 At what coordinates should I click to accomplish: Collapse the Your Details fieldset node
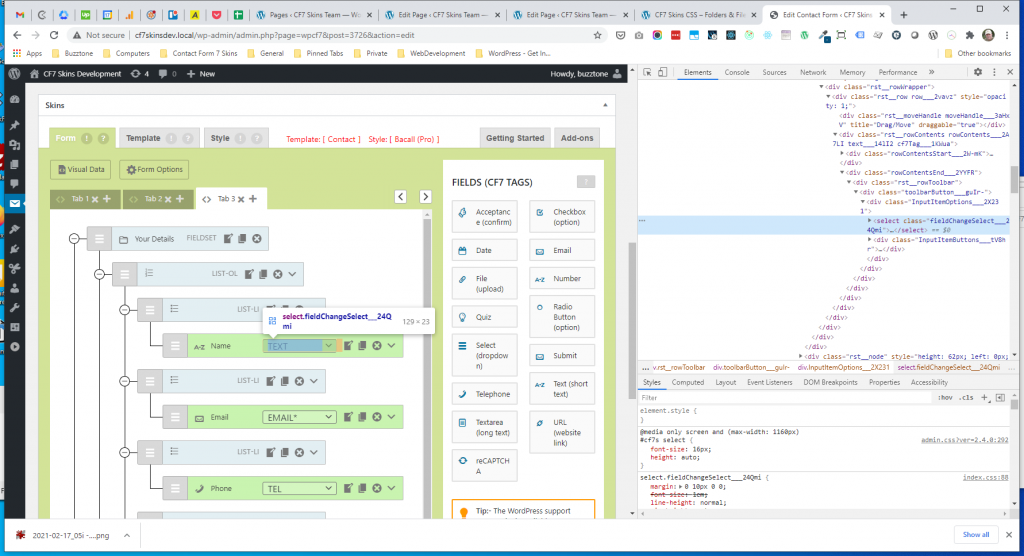click(74, 239)
